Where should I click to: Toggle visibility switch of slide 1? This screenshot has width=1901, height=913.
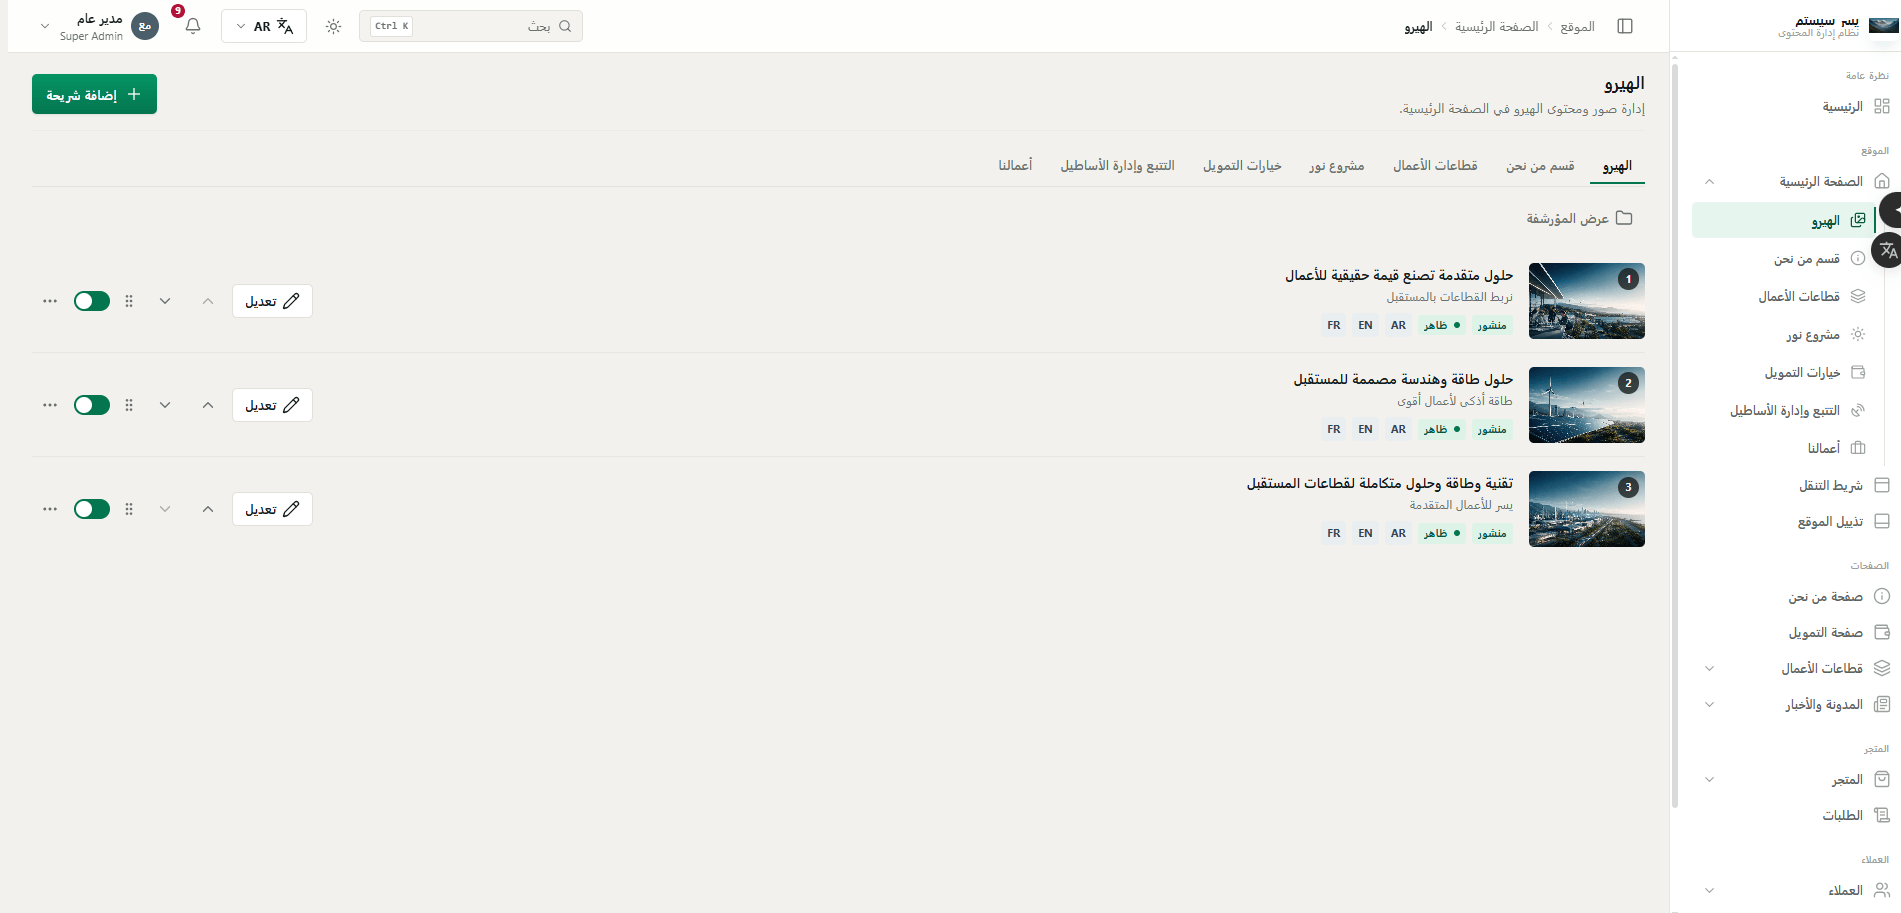[92, 301]
